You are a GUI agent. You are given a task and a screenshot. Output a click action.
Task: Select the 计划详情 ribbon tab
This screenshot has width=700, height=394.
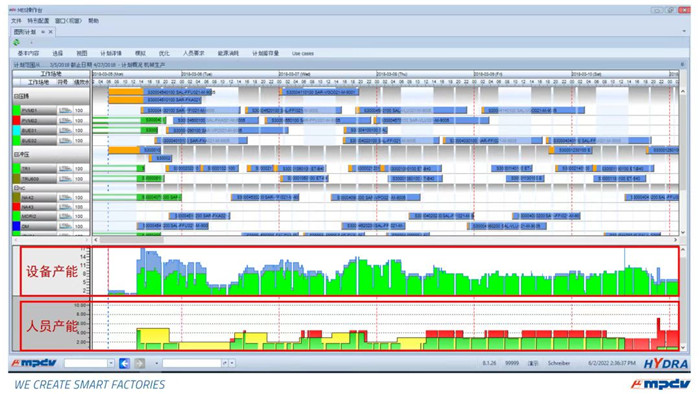[111, 53]
